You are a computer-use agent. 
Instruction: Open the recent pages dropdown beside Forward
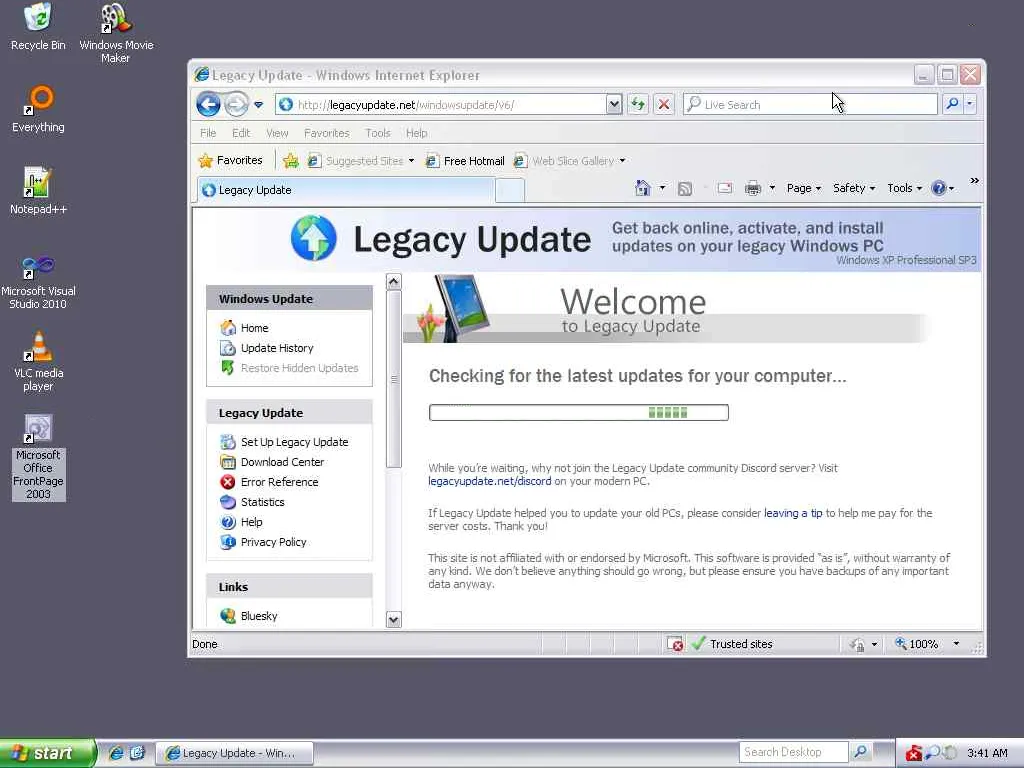(259, 104)
